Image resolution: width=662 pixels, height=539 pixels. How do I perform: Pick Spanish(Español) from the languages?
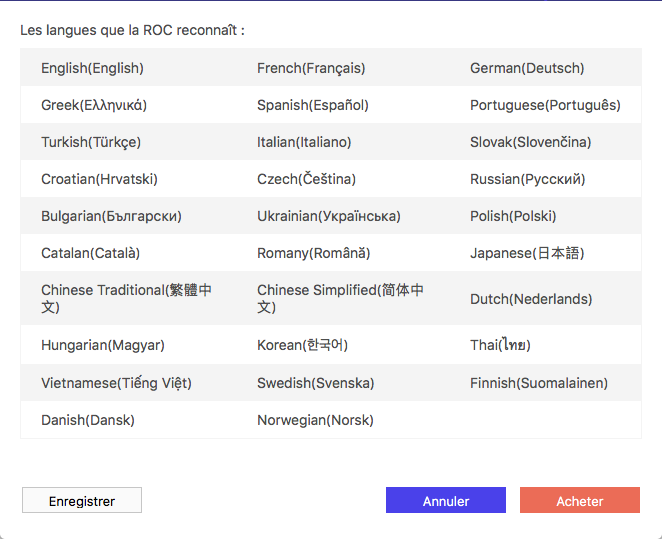click(x=313, y=105)
